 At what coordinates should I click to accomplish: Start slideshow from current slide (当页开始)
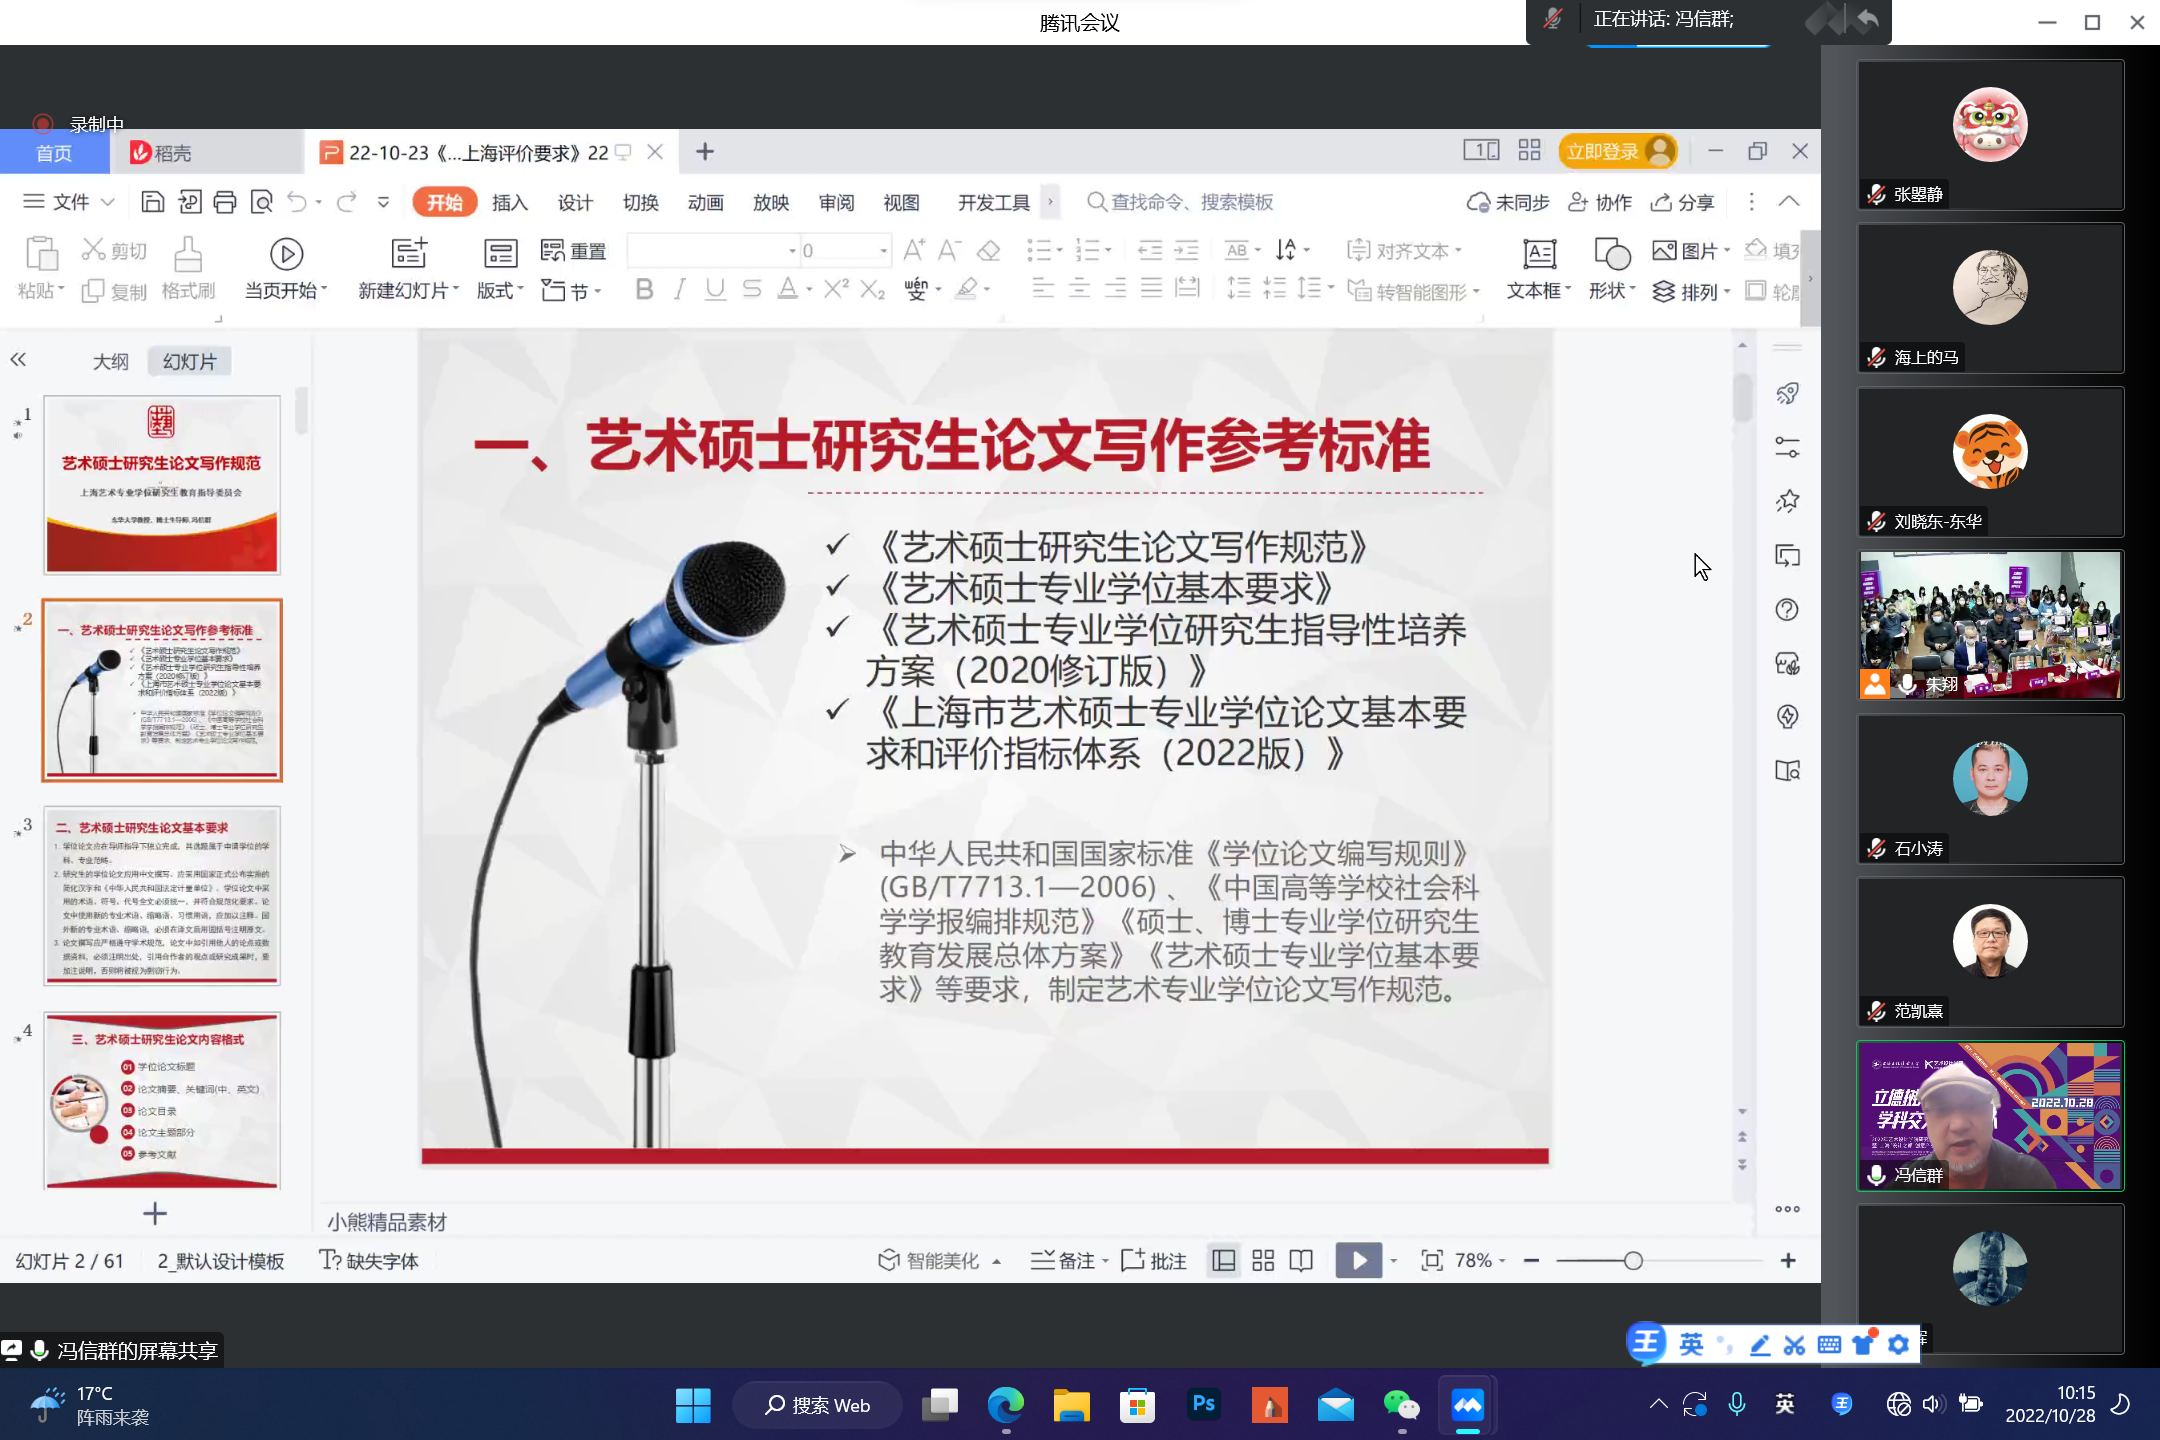286,255
